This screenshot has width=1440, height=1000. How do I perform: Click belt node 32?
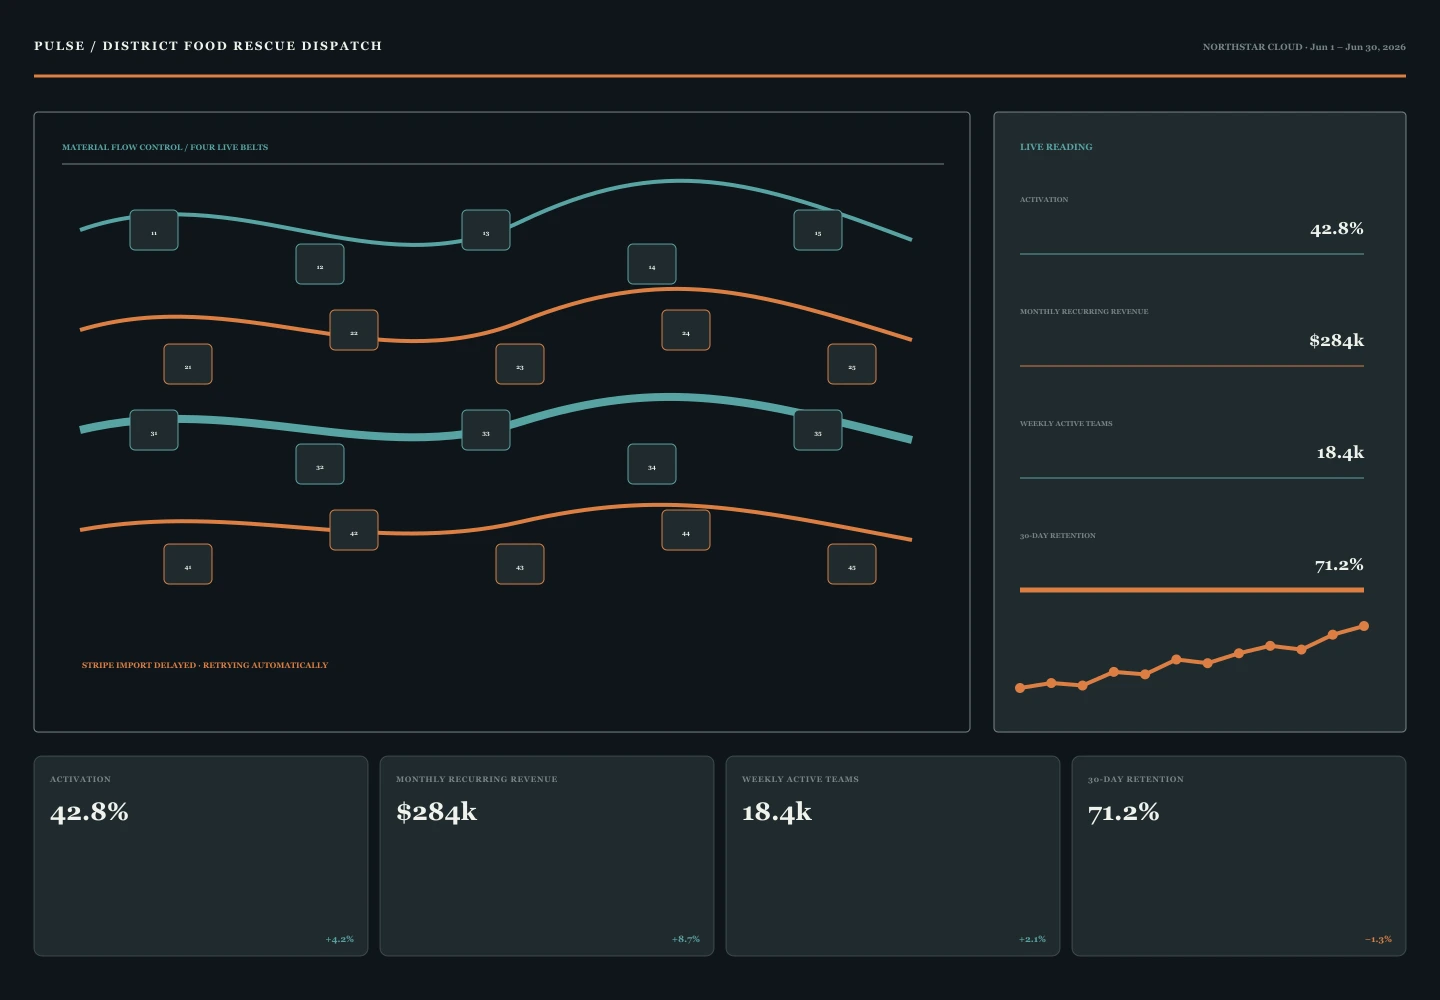tap(320, 464)
